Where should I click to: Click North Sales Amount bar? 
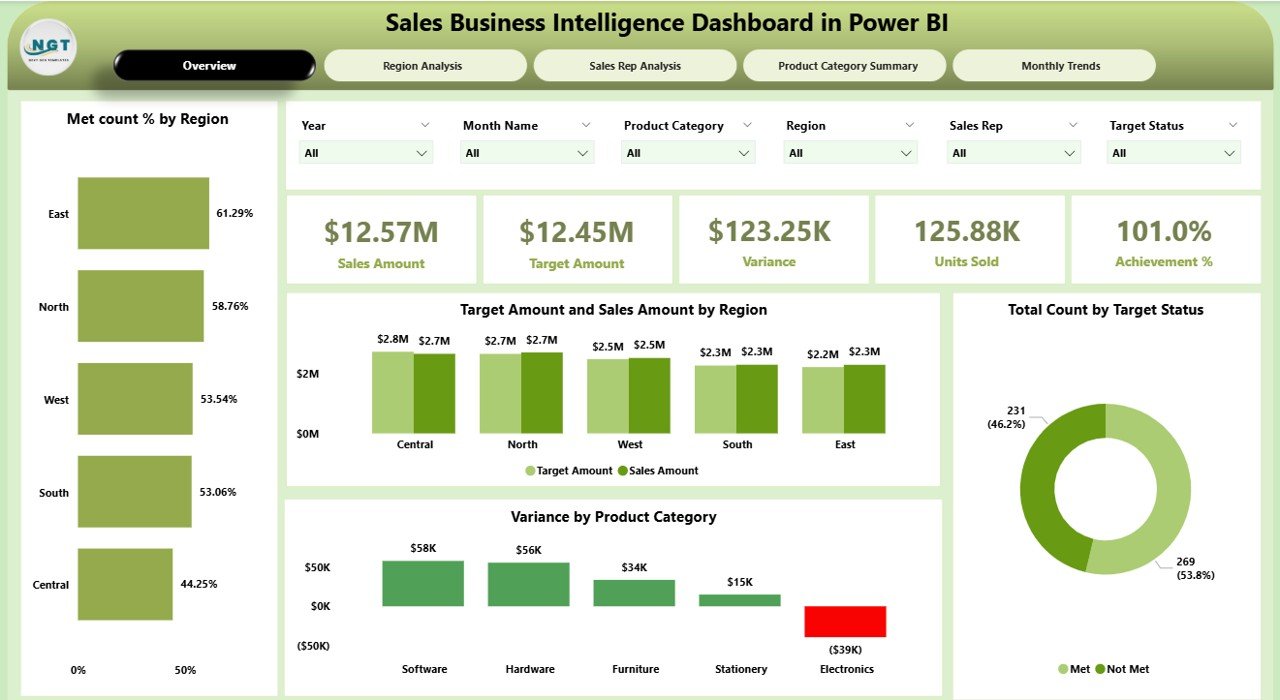[542, 393]
